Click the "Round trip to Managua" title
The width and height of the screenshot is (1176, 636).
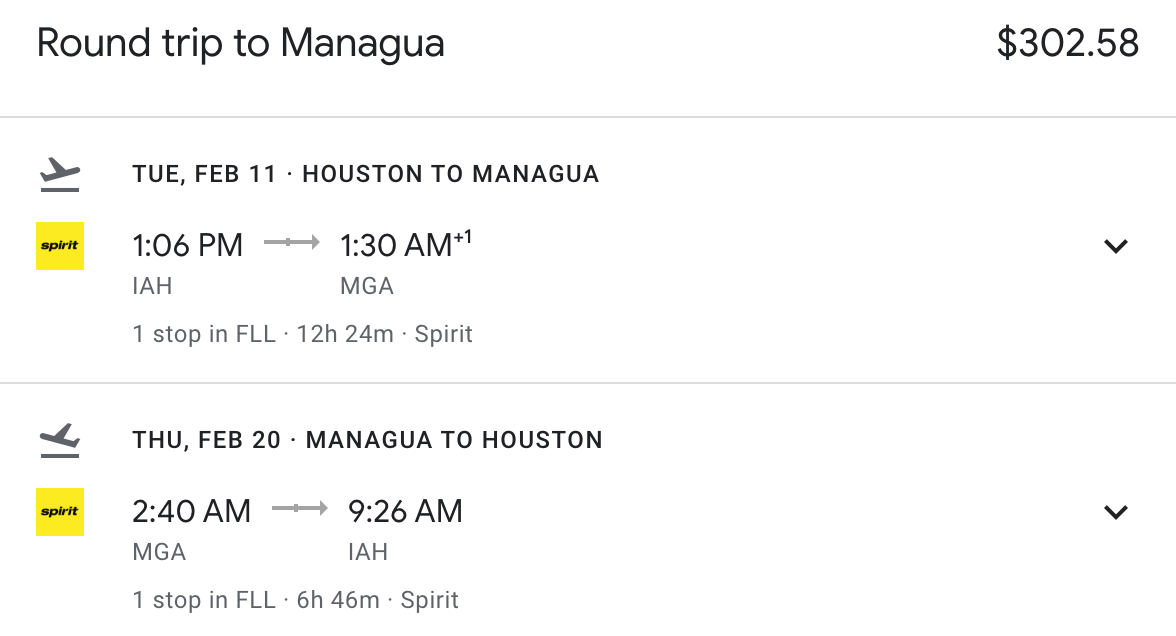pos(241,44)
